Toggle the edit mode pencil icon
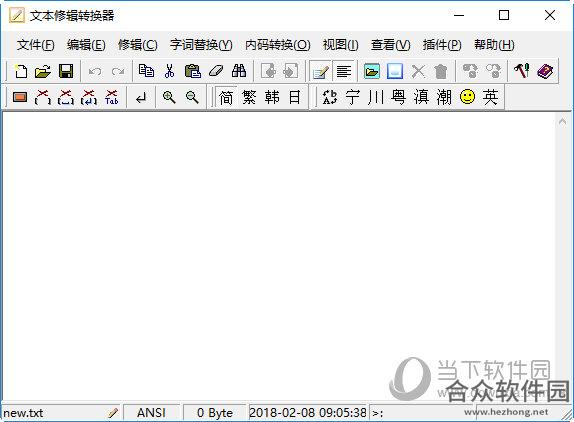This screenshot has width=574, height=422. (320, 71)
